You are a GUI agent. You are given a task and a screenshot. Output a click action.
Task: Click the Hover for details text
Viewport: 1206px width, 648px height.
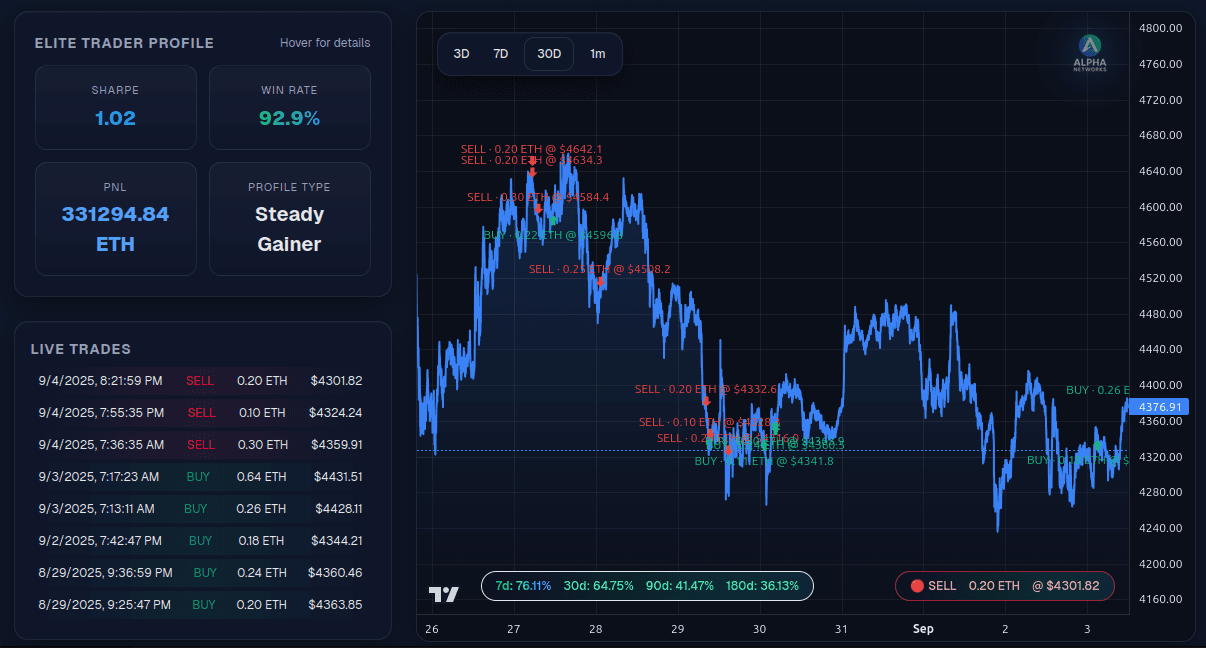pyautogui.click(x=325, y=43)
